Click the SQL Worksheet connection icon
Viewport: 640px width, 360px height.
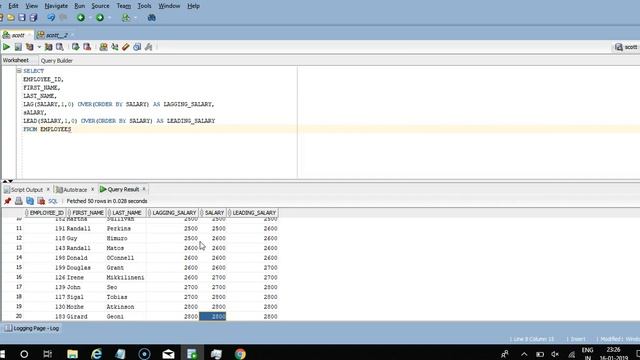[x=126, y=18]
